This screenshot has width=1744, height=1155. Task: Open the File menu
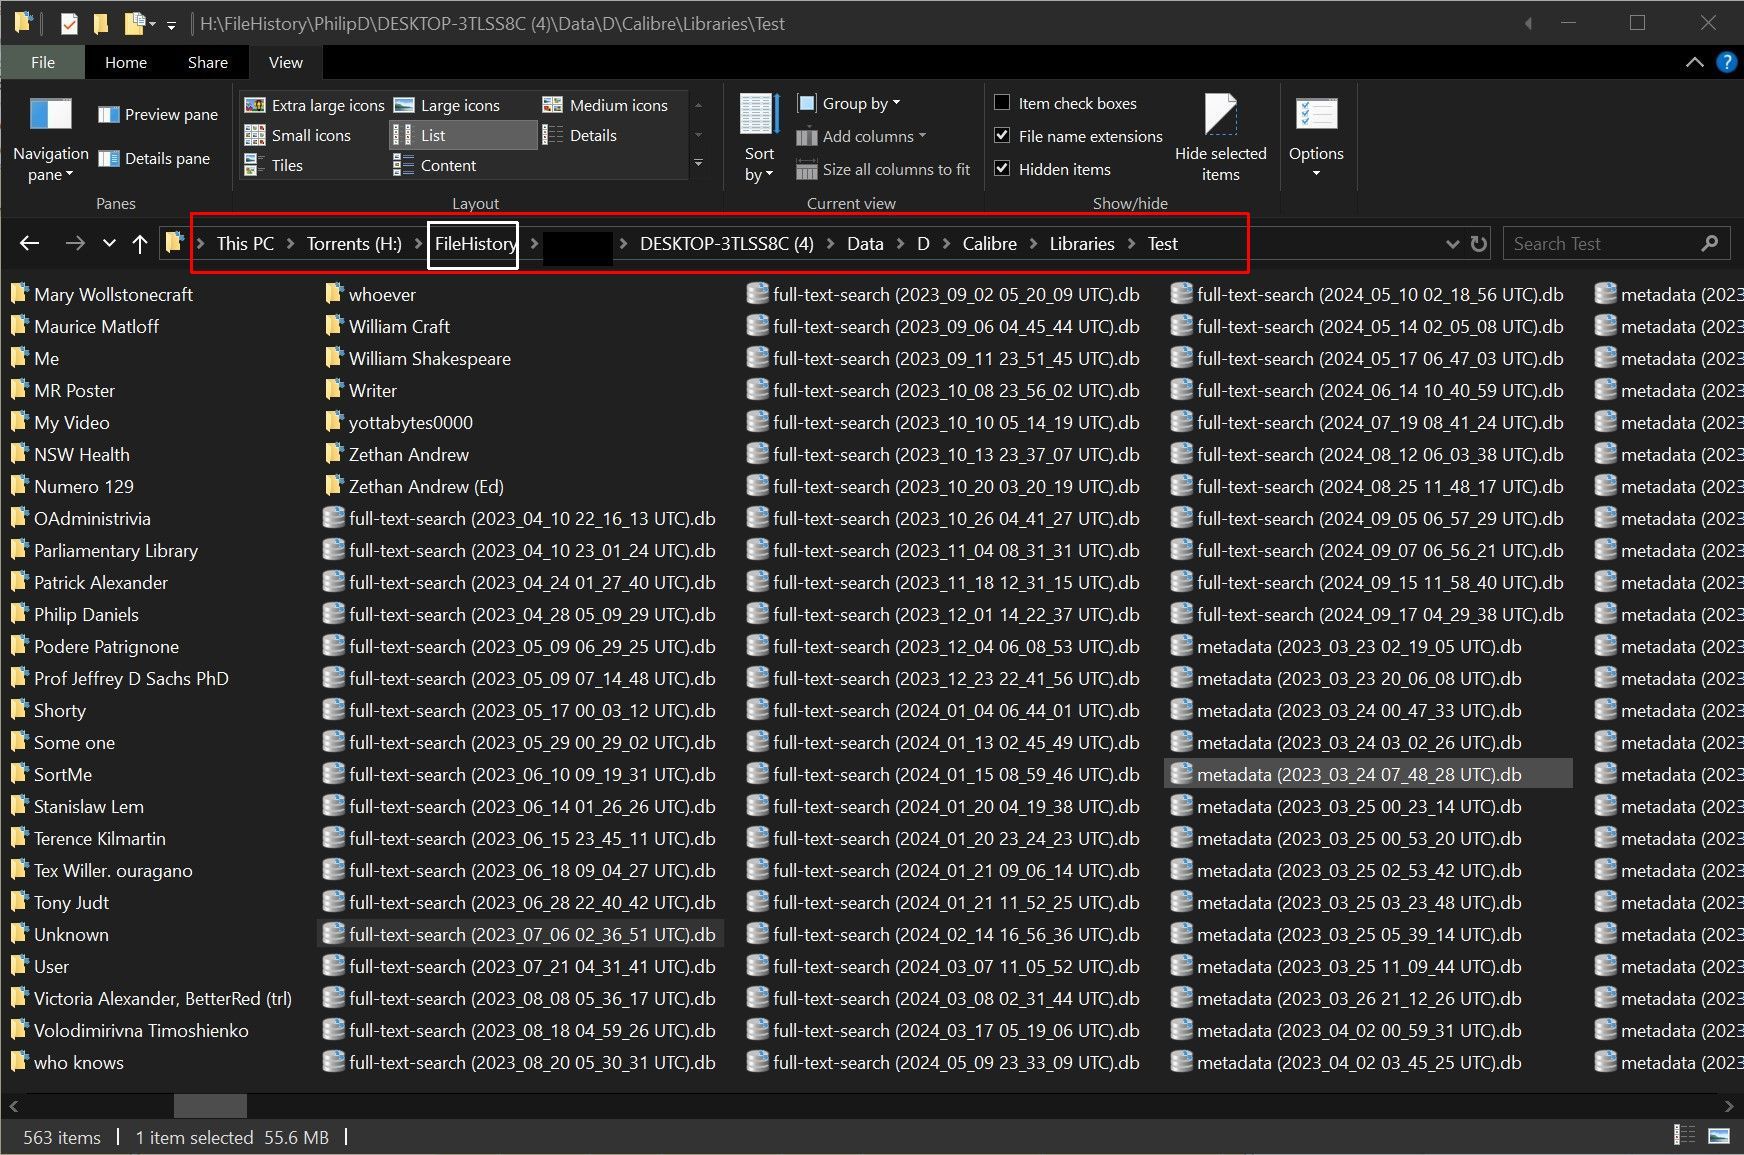[43, 62]
